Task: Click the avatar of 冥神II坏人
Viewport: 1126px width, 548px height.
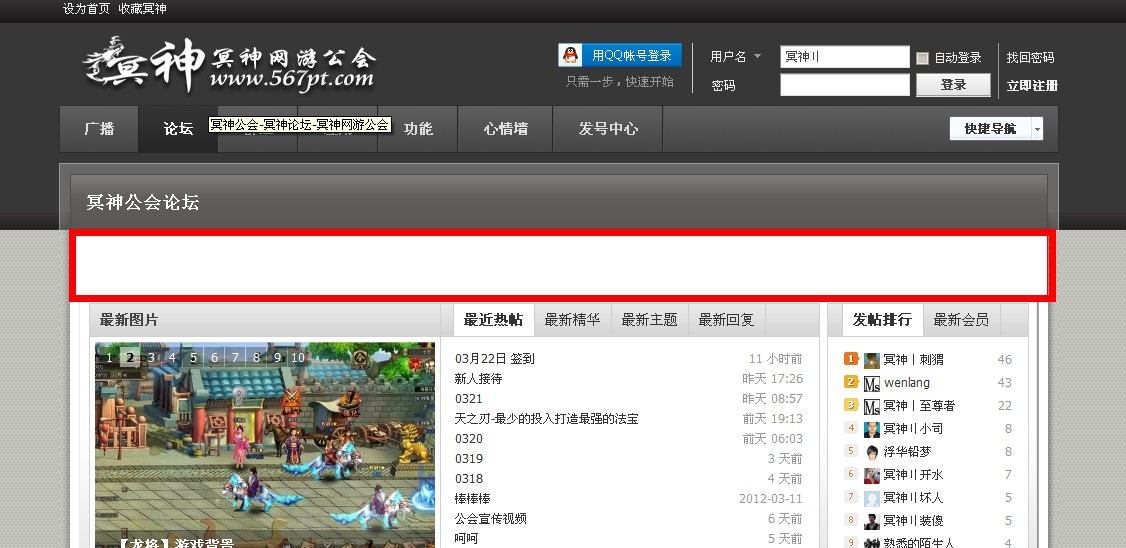Action: [871, 498]
